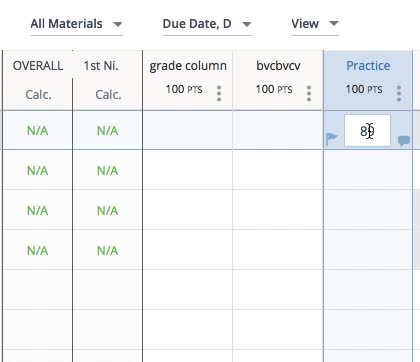Screen dimensions: 420x362
Task: Click third row 1st Ni. N/A value
Action: click(107, 211)
